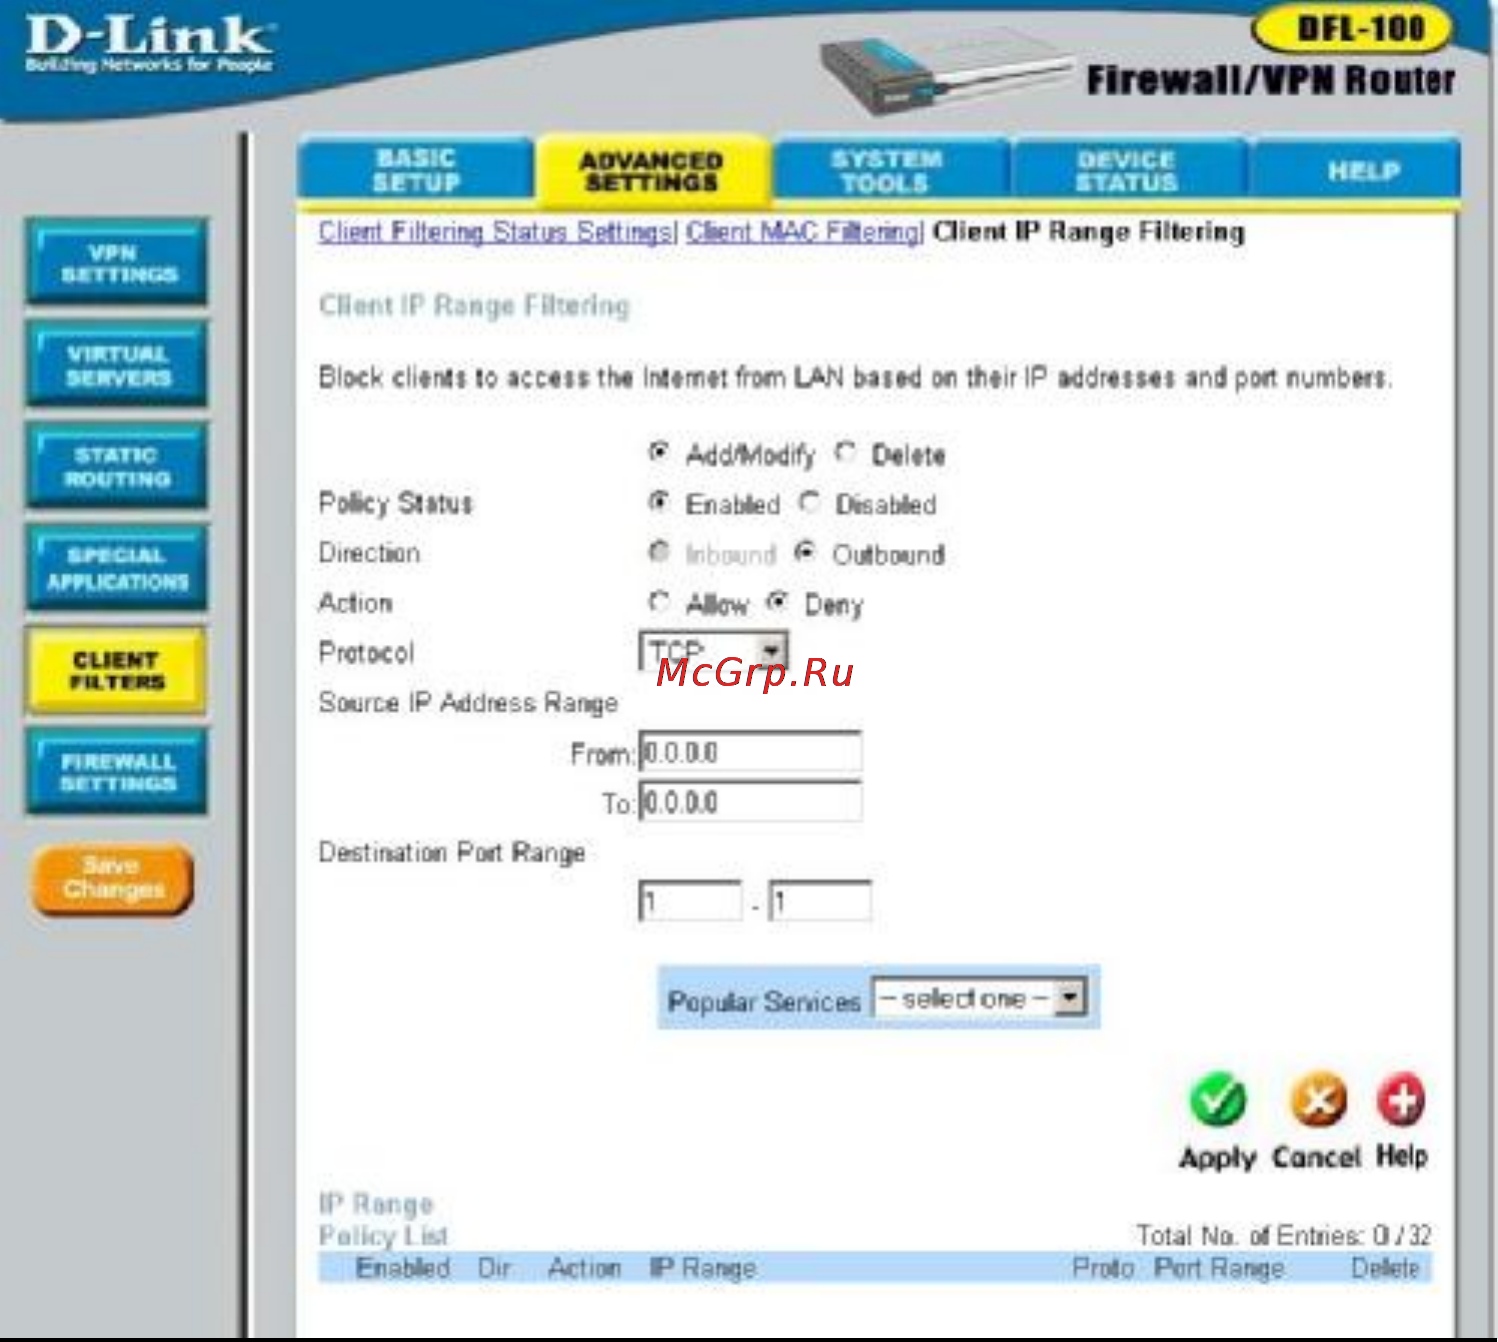1498x1342 pixels.
Task: Click the Apply text label
Action: click(1217, 1158)
